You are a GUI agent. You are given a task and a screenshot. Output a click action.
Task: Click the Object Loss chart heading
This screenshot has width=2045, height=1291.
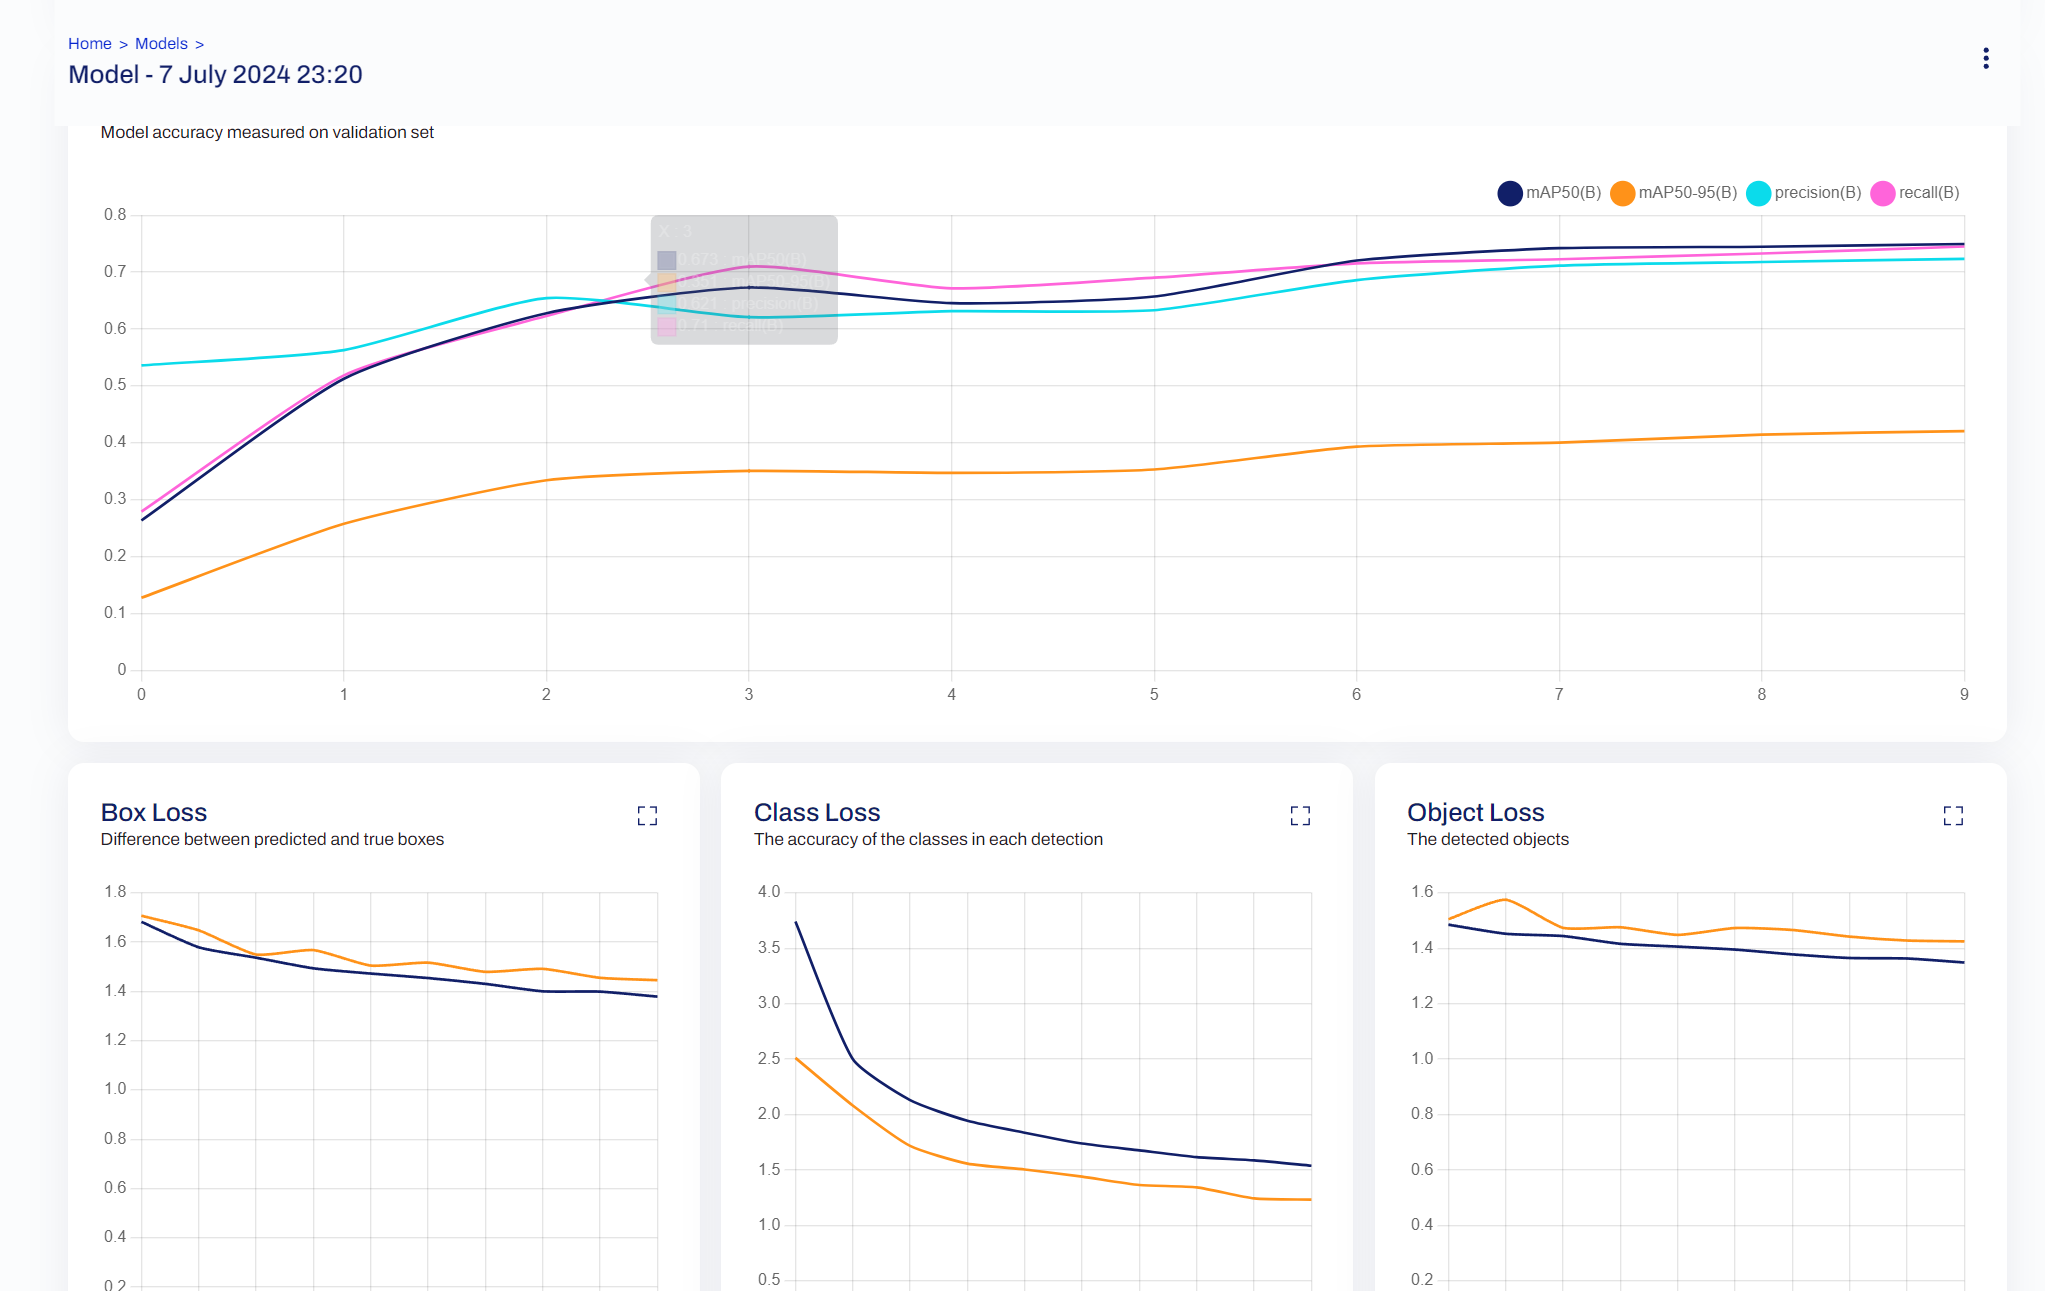1475,812
